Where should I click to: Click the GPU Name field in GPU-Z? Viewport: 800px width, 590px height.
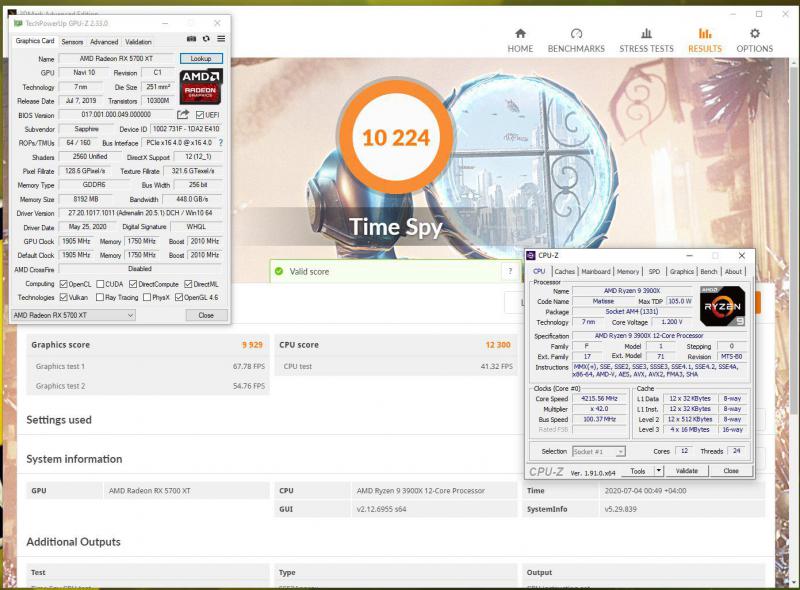coord(116,59)
